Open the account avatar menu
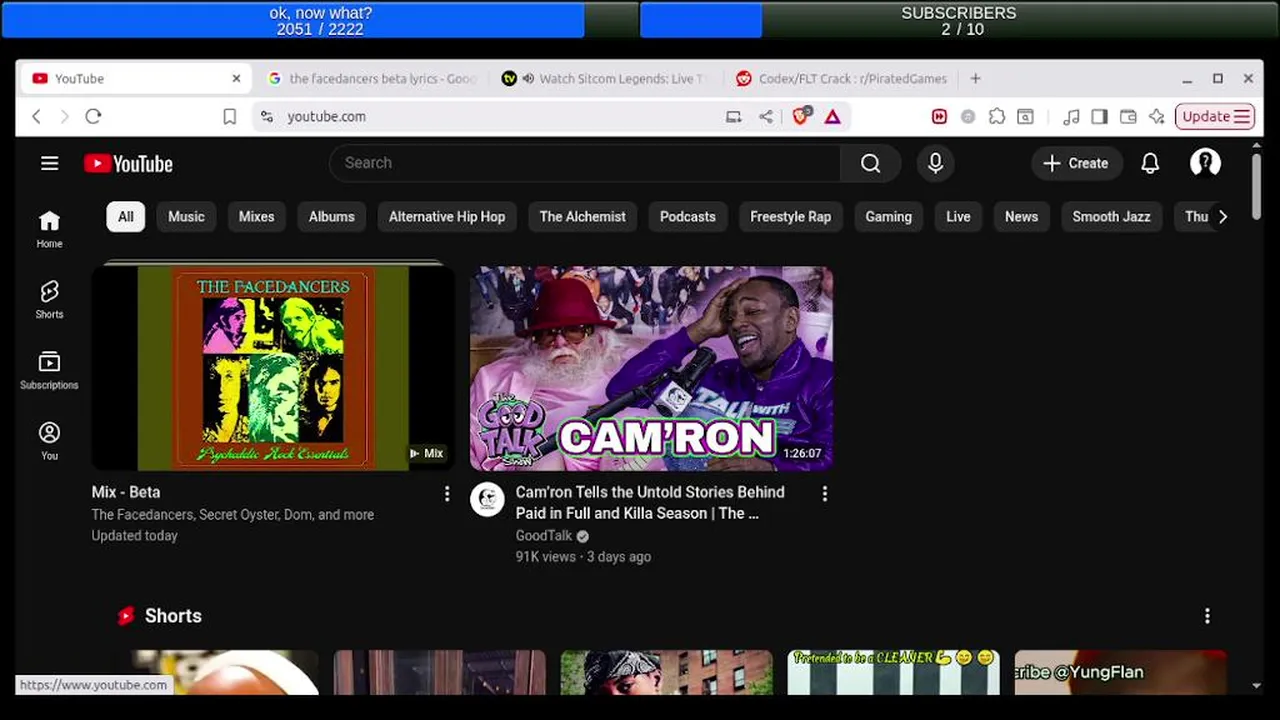Screen dimensions: 1280x720 click(x=1205, y=163)
